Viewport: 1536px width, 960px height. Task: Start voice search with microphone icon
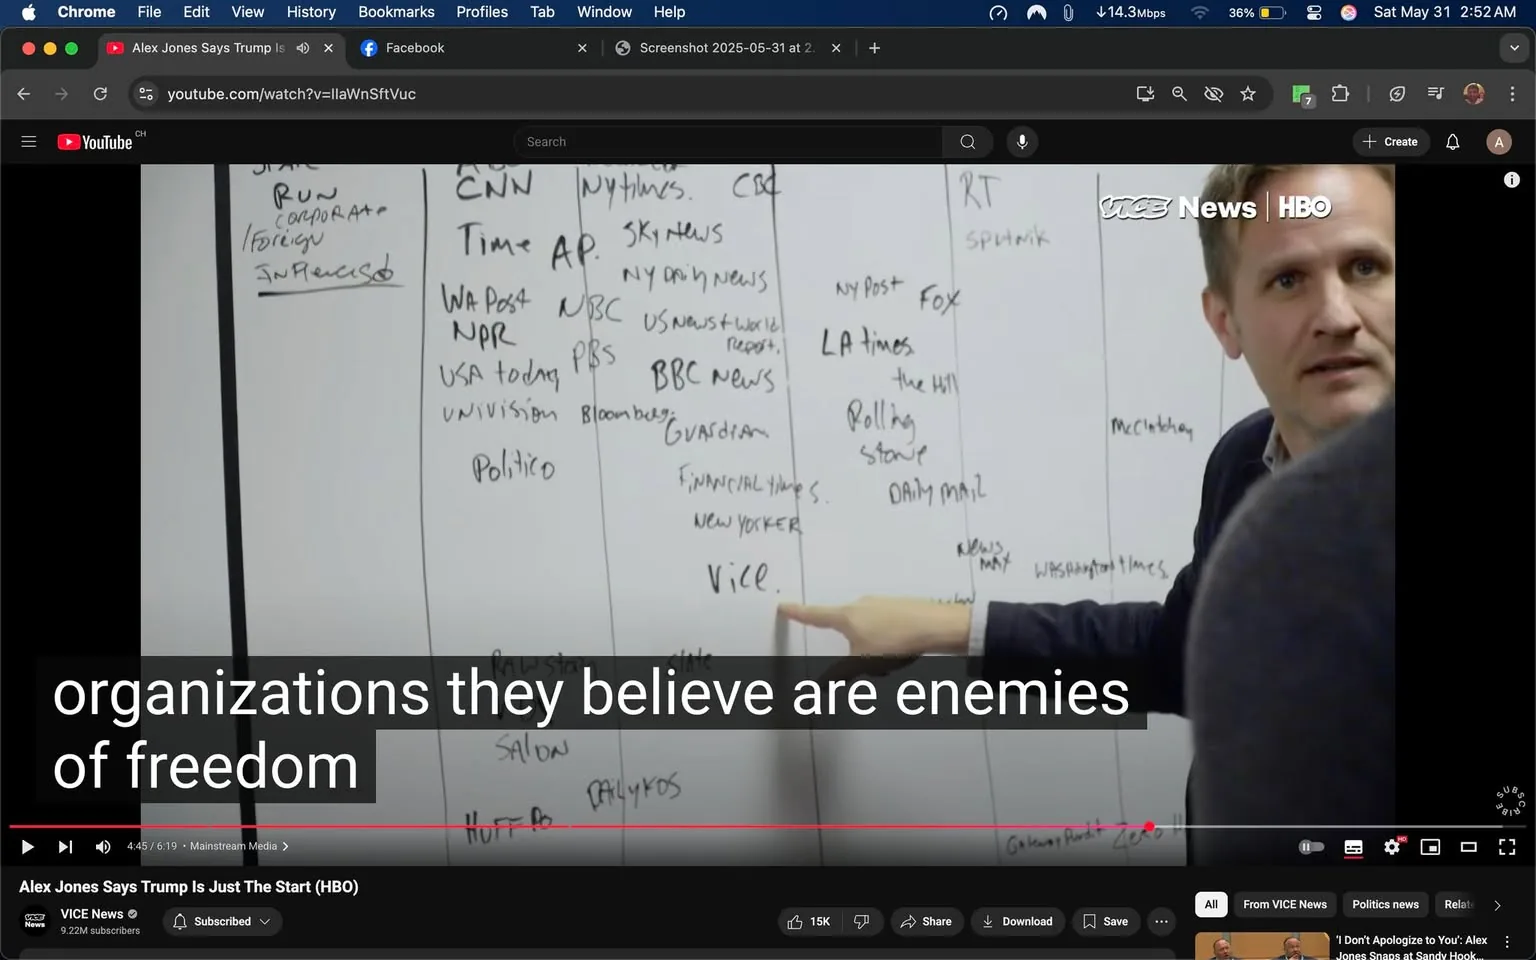click(x=1022, y=142)
